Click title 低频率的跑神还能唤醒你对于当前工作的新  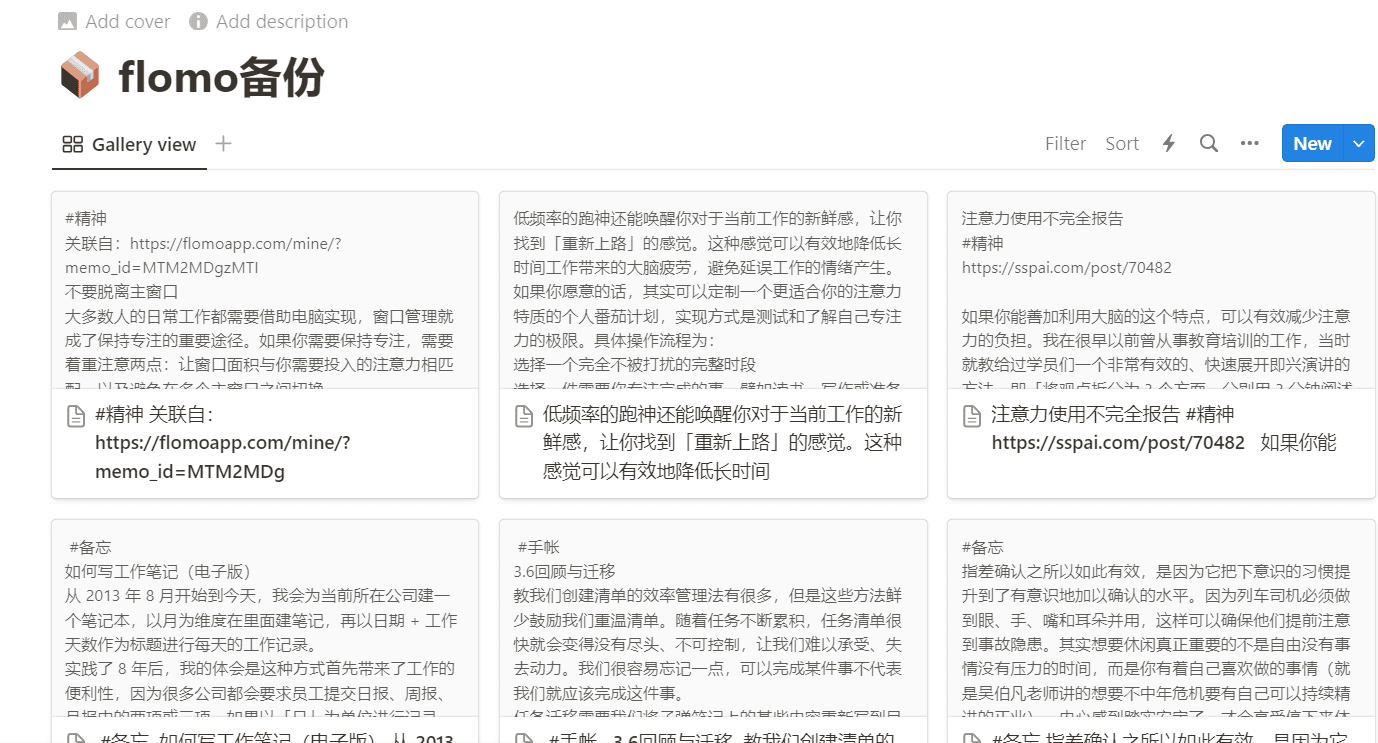723,443
